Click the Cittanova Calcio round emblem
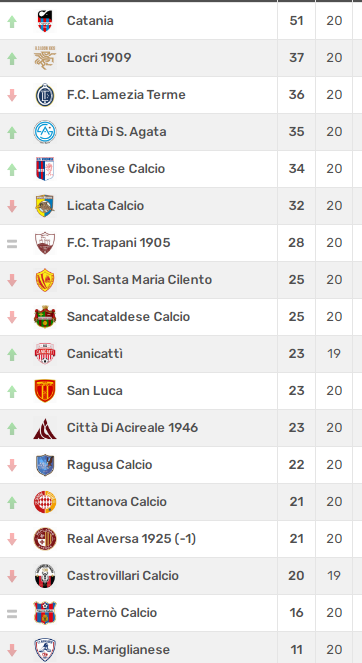The height and width of the screenshot is (663, 362). tap(45, 502)
